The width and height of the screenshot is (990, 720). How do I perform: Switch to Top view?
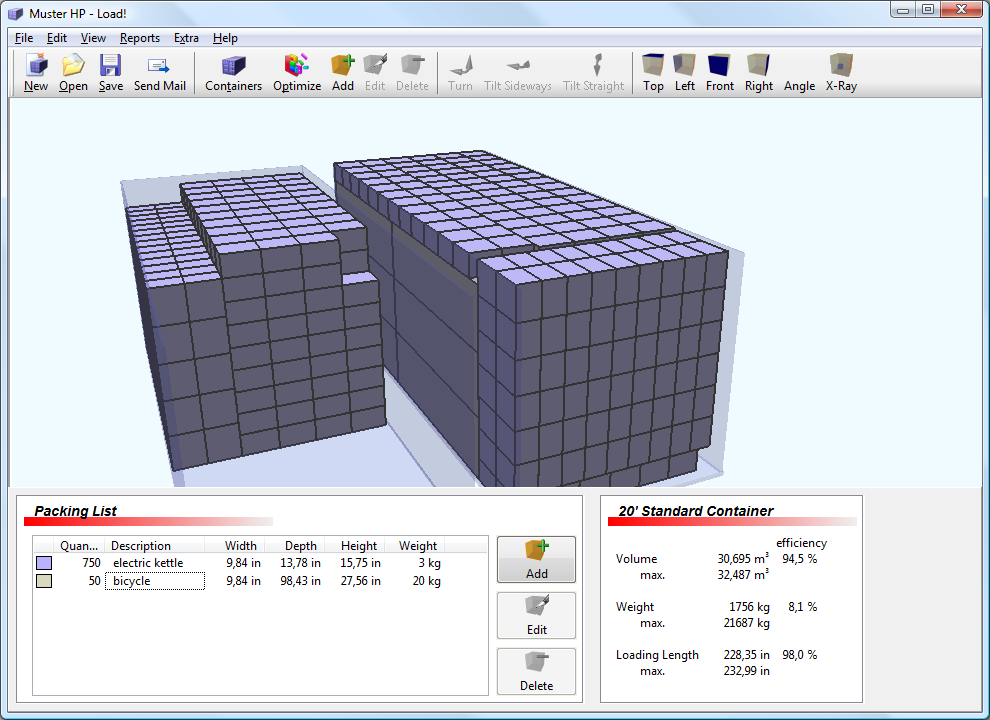coord(653,73)
